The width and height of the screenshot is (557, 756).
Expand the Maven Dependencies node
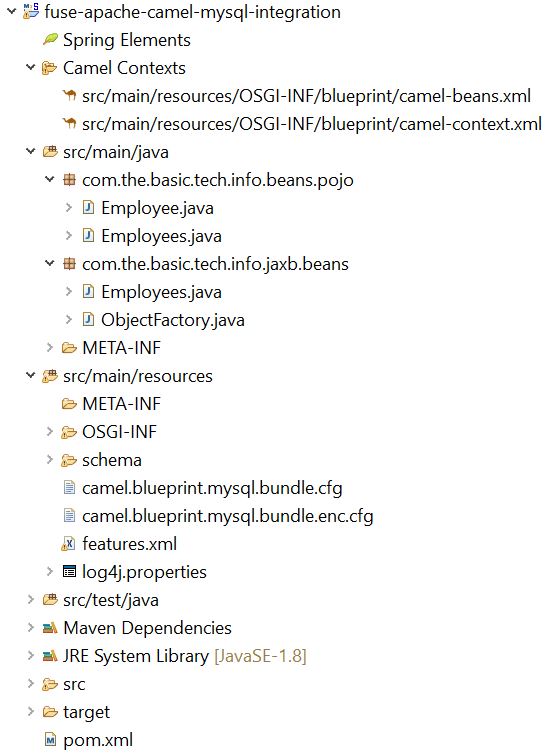pos(31,628)
